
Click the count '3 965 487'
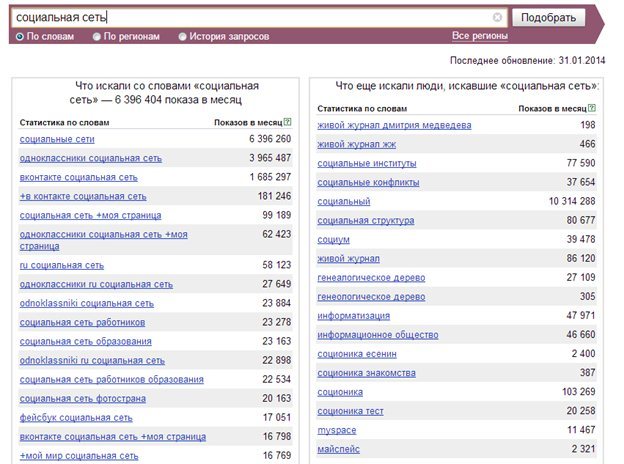pos(270,158)
